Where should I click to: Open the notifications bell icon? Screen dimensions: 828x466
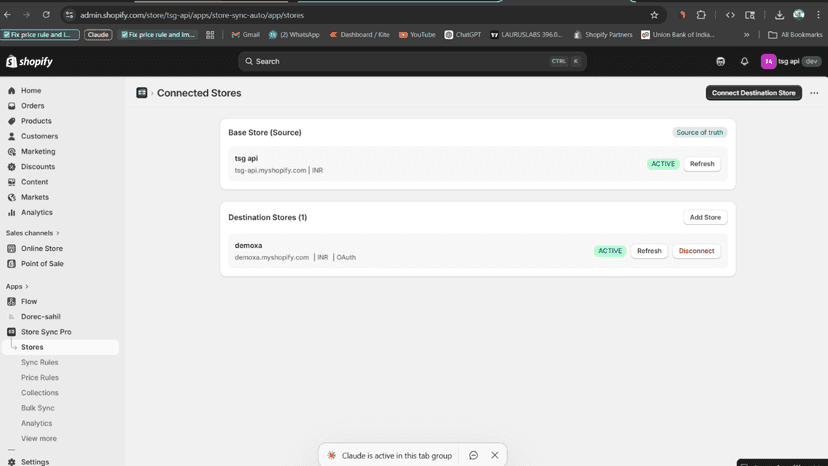pos(744,61)
